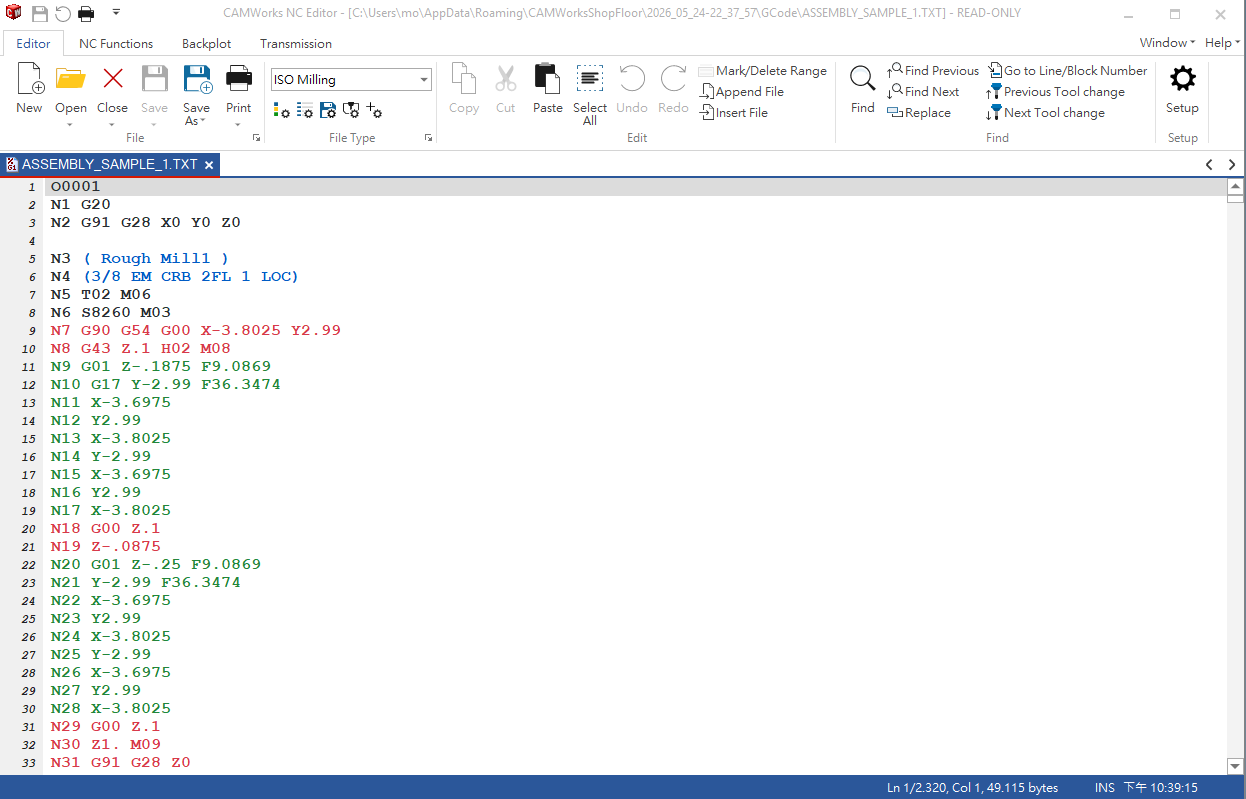The image size is (1246, 799).
Task: Click the Paste clipboard icon
Action: click(x=547, y=79)
